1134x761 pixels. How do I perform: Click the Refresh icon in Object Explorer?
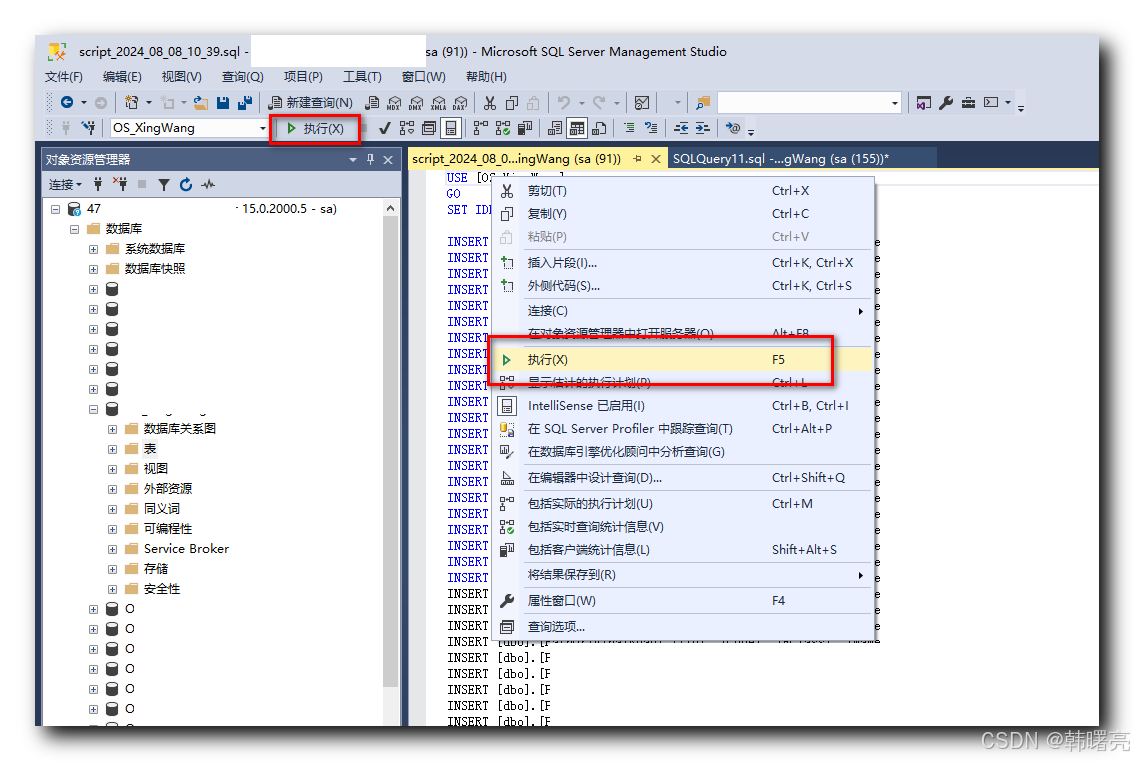[186, 184]
